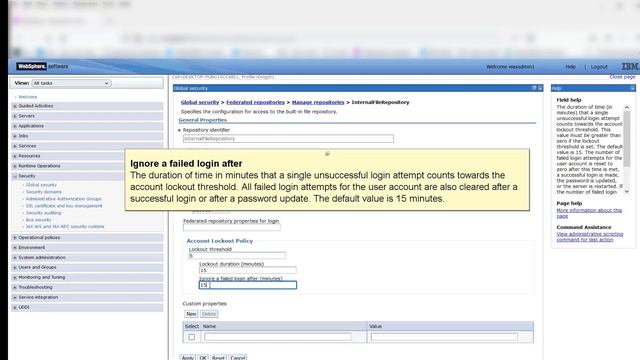The image size is (640, 360).
Task: Expand the UDDI navigation section
Action: tap(15, 307)
